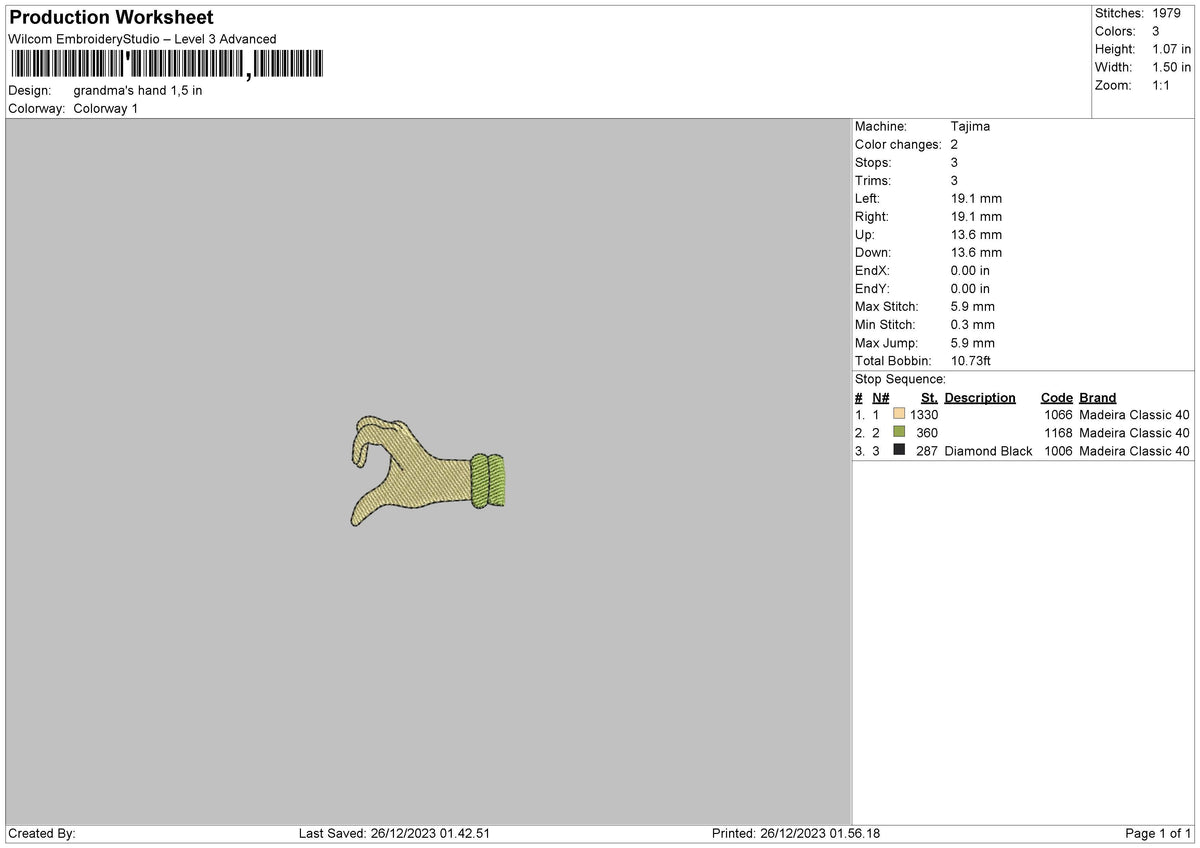This screenshot has width=1200, height=848.
Task: Click 'Wilcom EmbroideryStudio – Level 3 Advanced' text
Action: click(142, 39)
